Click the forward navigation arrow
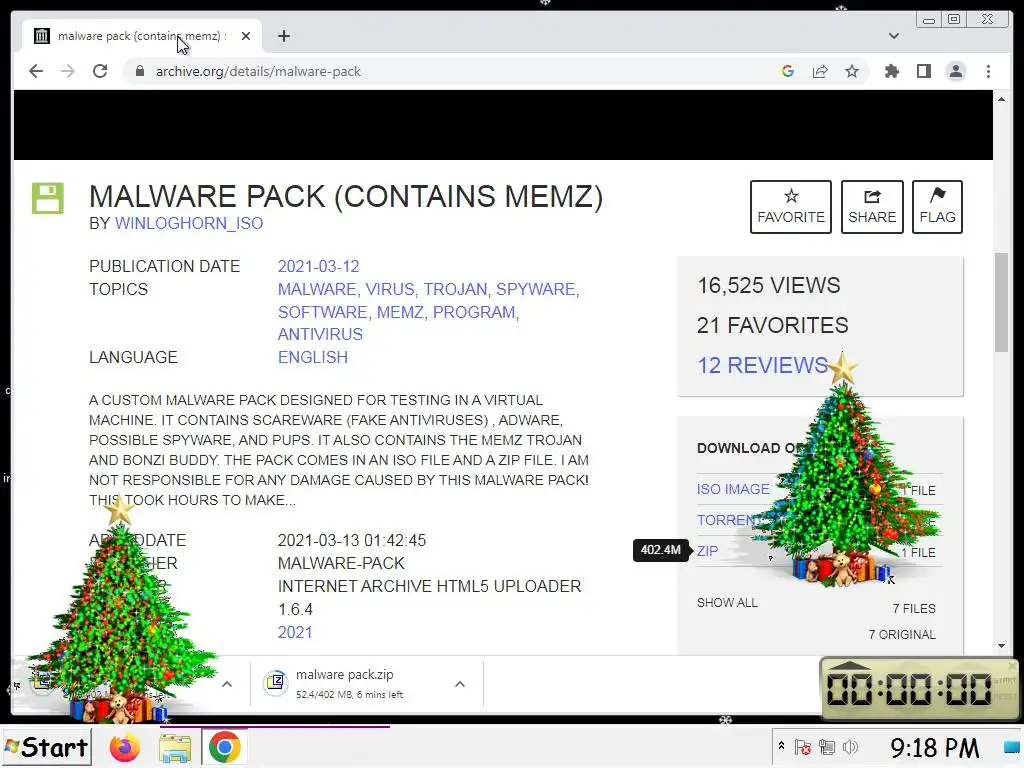The image size is (1024, 768). tap(67, 71)
